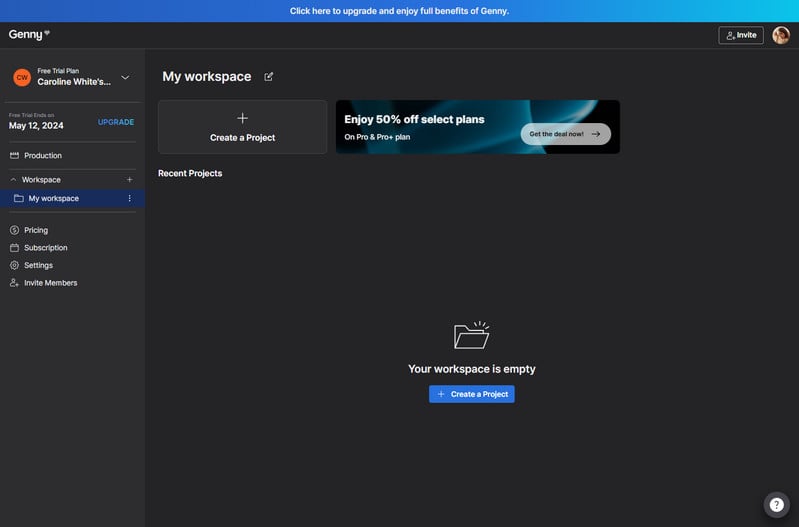The image size is (799, 527).
Task: Click the Production clapperboard icon
Action: tap(14, 155)
